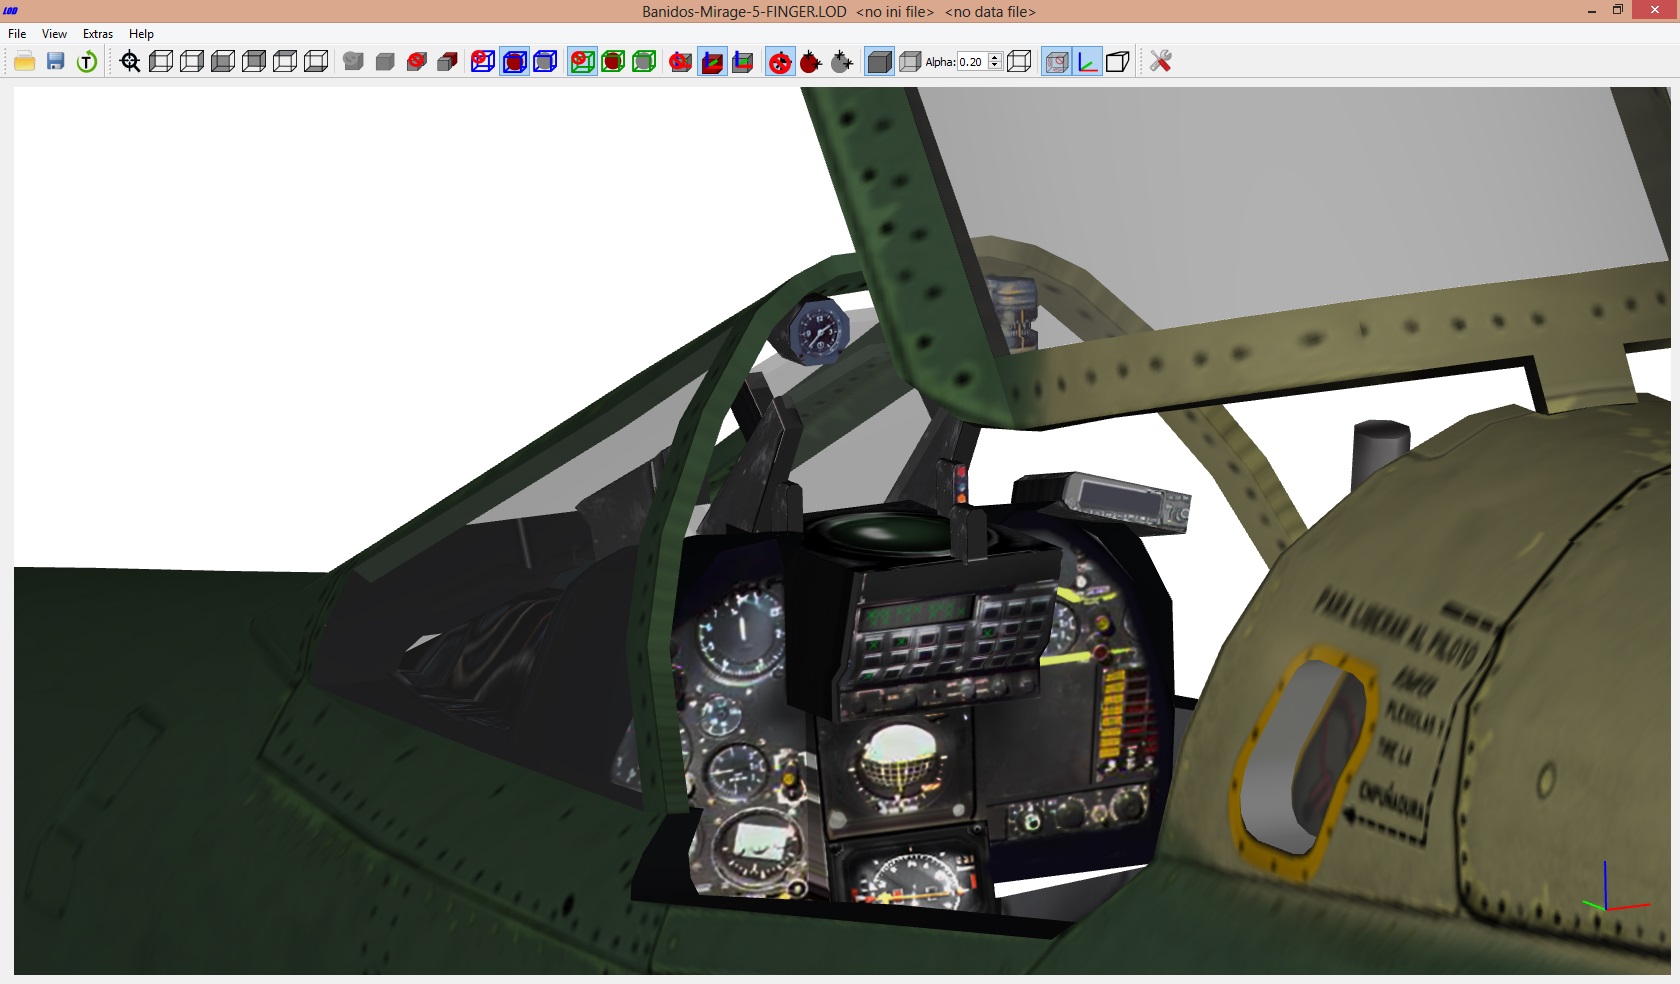1680x984 pixels.
Task: Click the Alpha value input field
Action: point(972,61)
